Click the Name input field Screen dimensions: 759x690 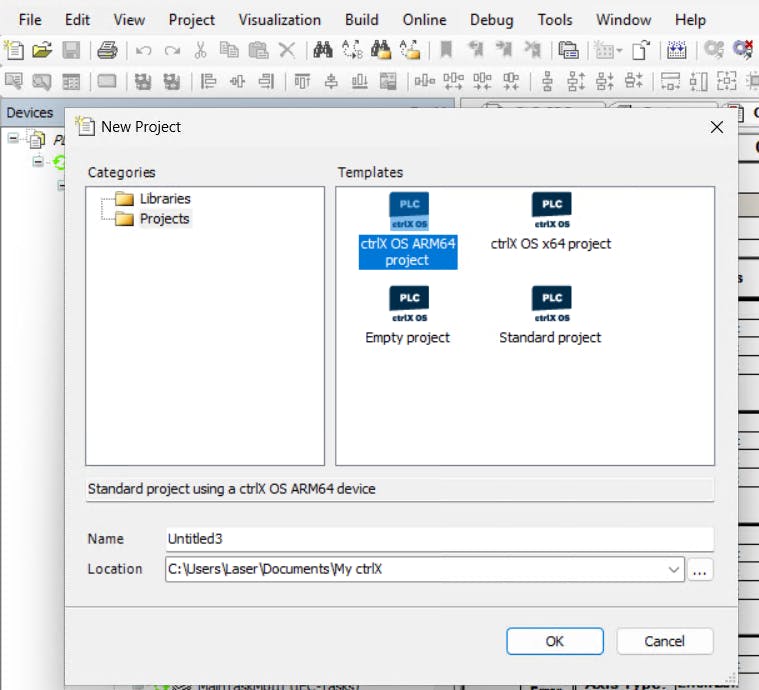coord(438,539)
